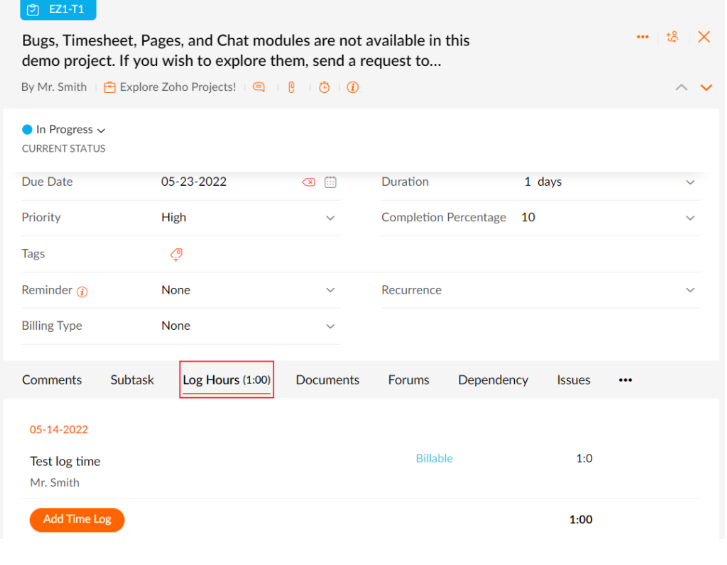Viewport: 727px width, 565px height.
Task: Select the Test log time entry
Action: pyautogui.click(x=65, y=461)
